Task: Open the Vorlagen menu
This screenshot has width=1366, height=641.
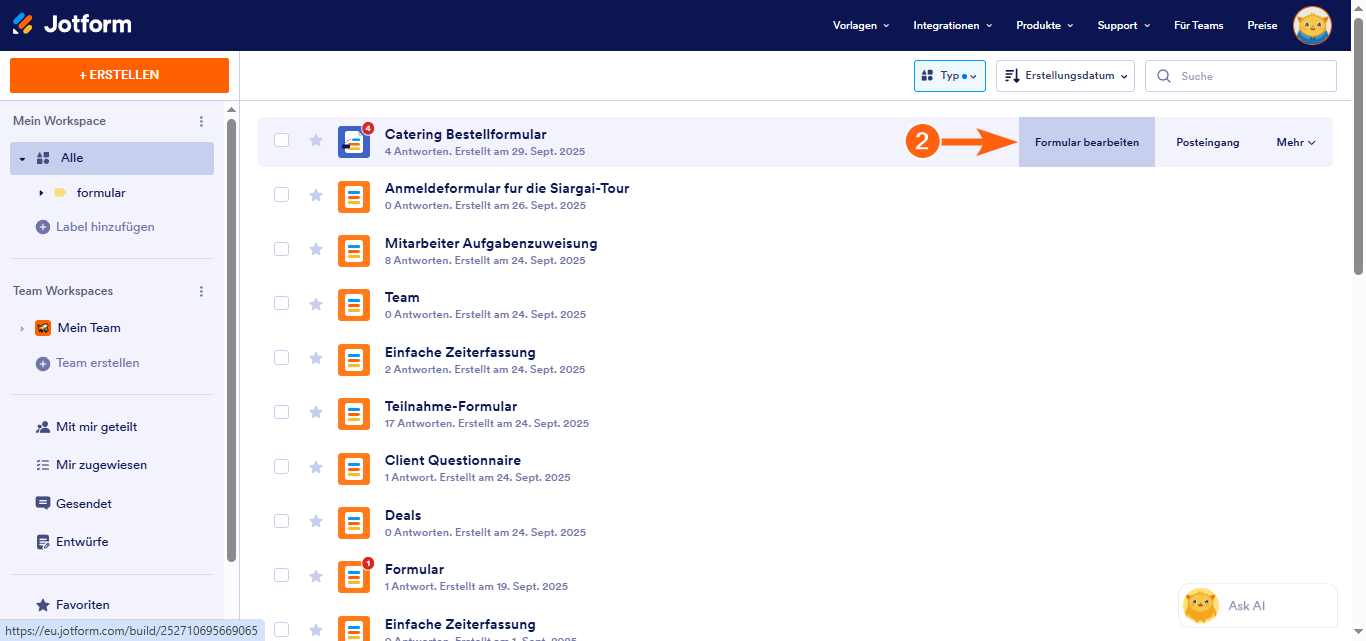Action: point(860,26)
